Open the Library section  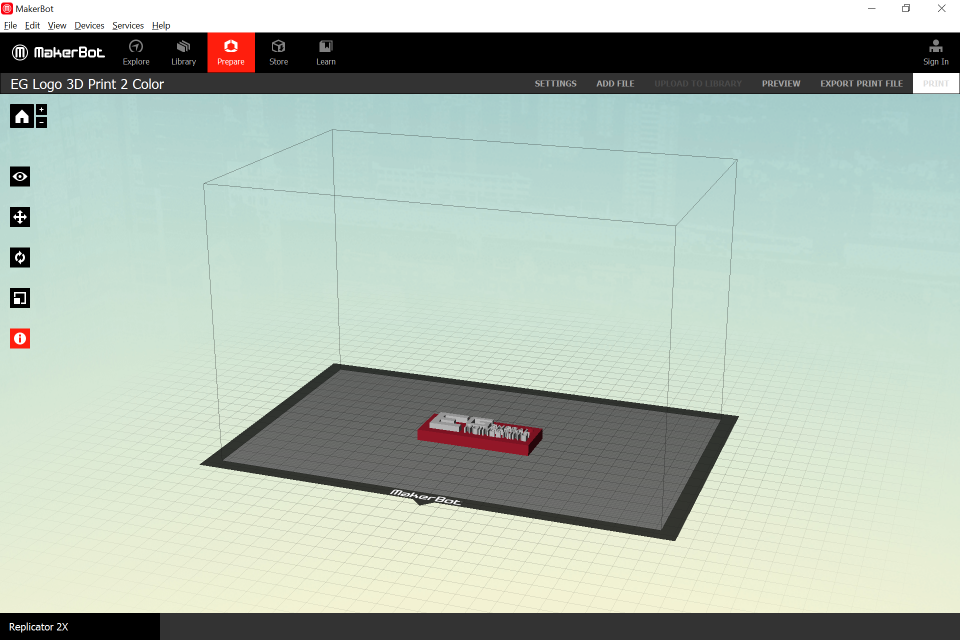coord(183,53)
